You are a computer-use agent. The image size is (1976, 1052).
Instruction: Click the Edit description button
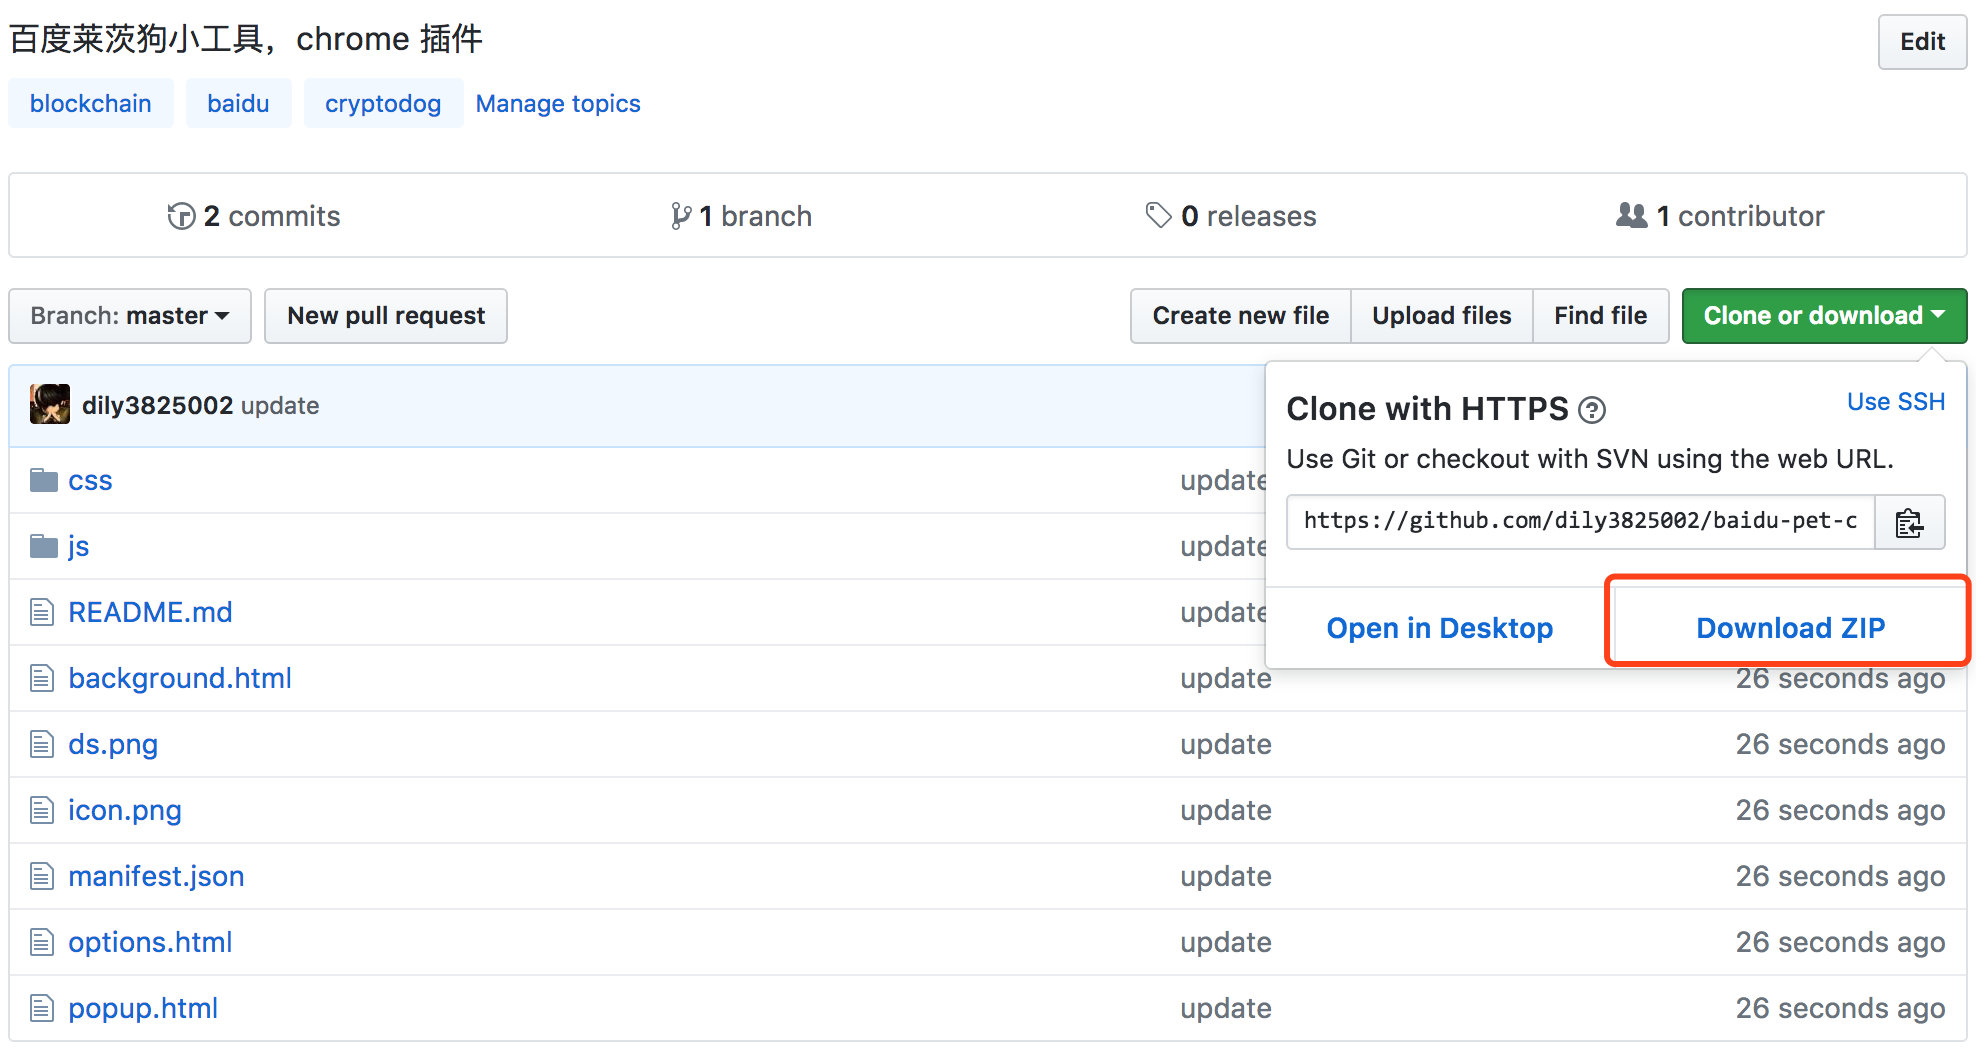pos(1922,42)
